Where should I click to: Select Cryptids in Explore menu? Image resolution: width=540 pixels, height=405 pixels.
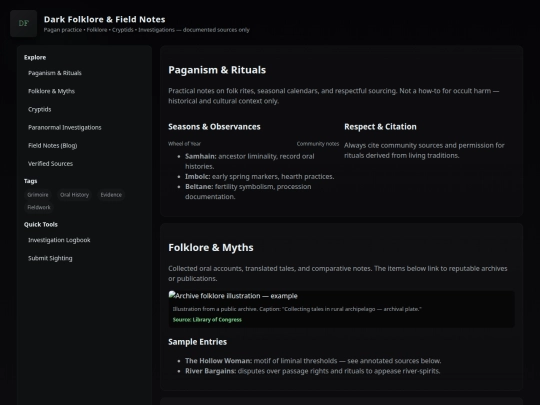40,110
